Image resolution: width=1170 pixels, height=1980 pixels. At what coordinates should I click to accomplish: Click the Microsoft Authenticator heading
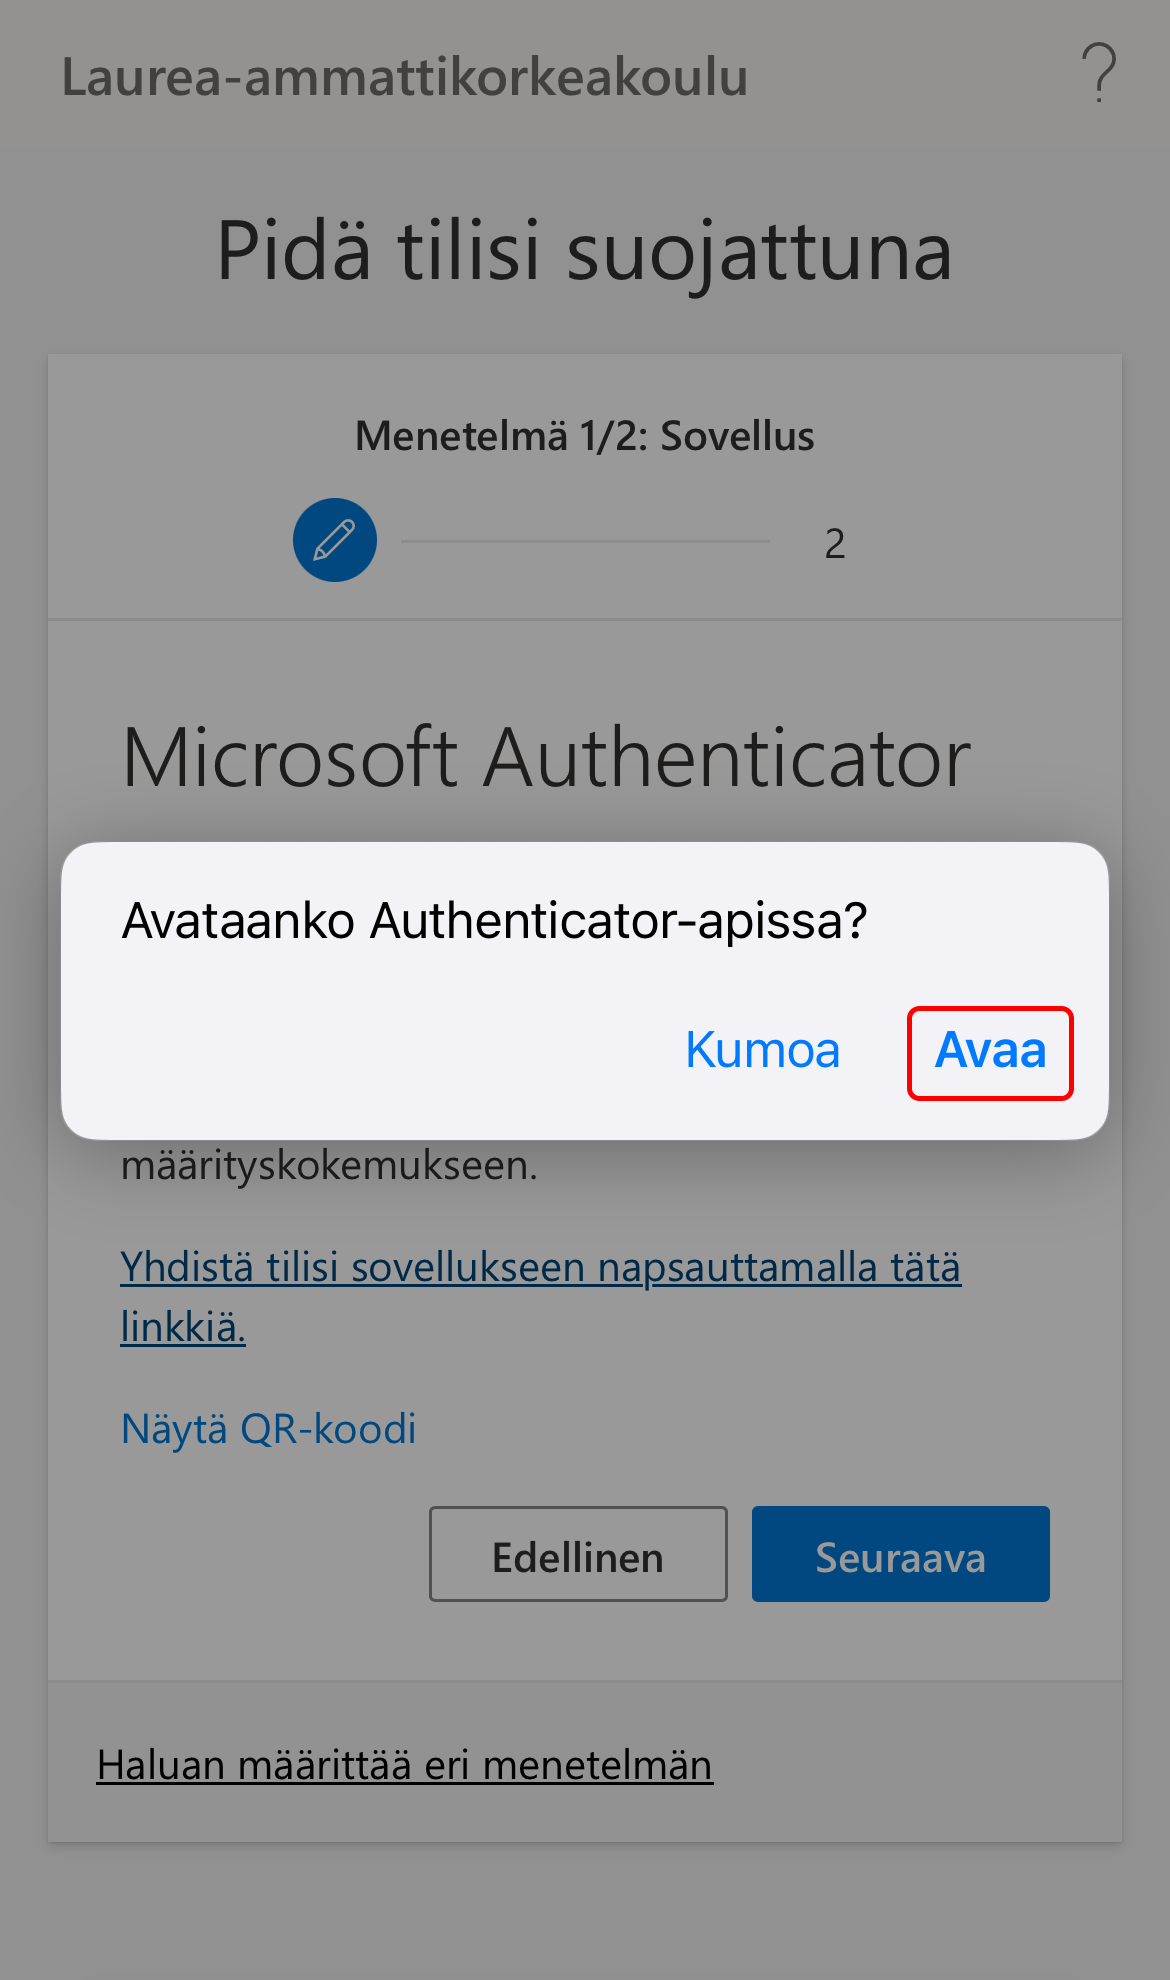point(546,758)
